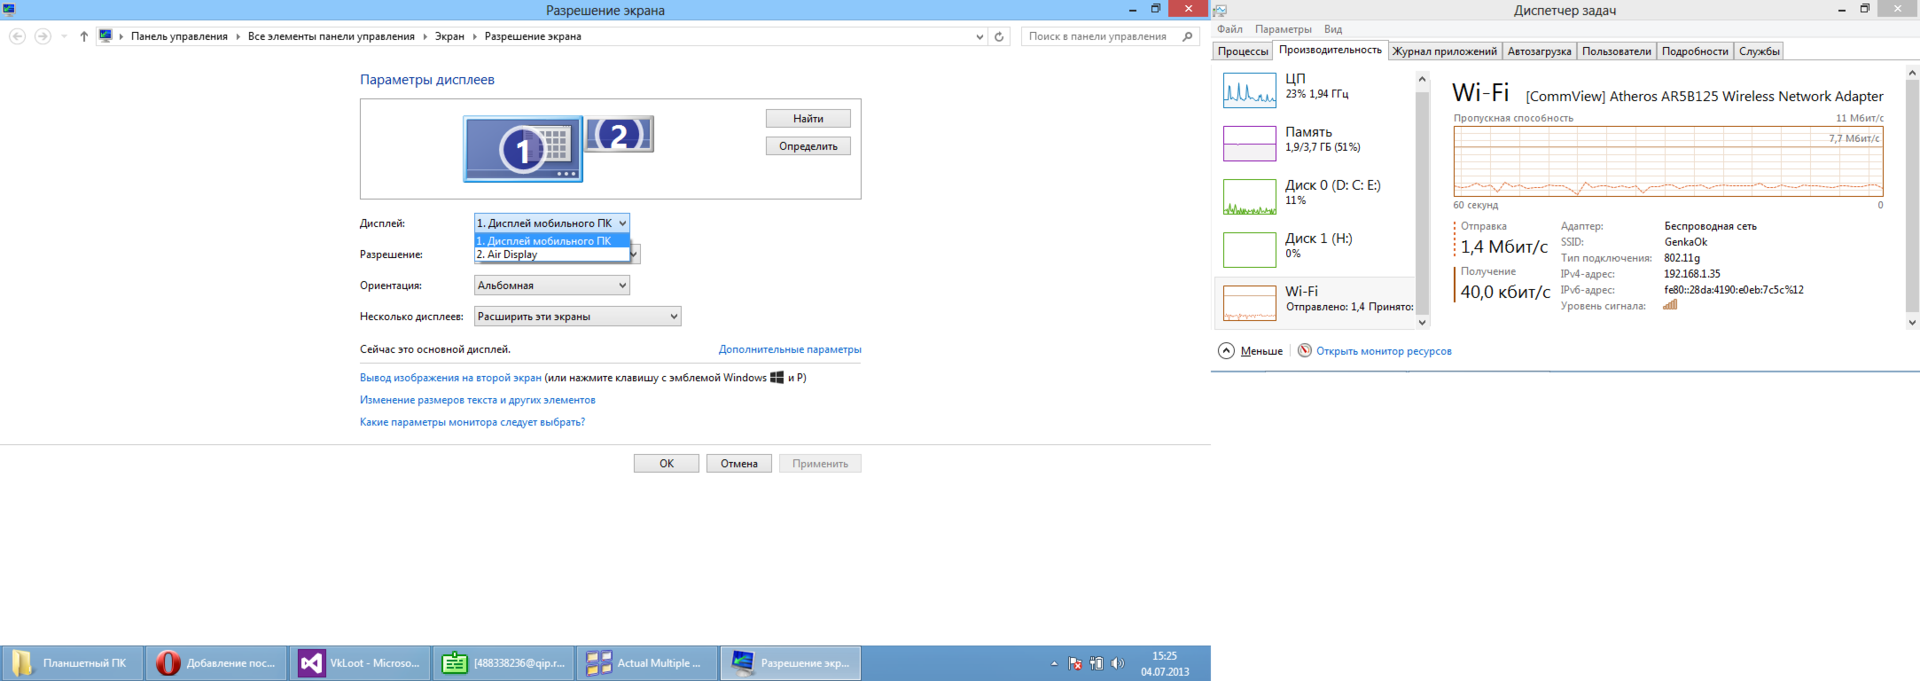
Task: Click Screen Resolution title bar icon
Action: (x=9, y=10)
